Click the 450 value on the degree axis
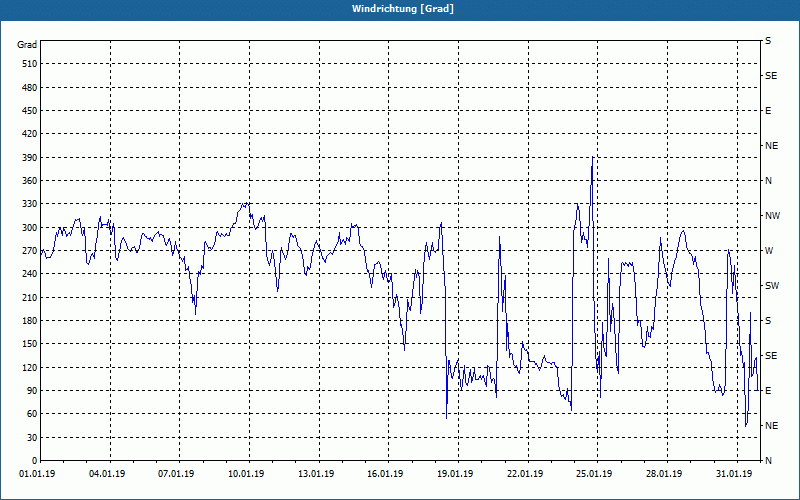 30,111
